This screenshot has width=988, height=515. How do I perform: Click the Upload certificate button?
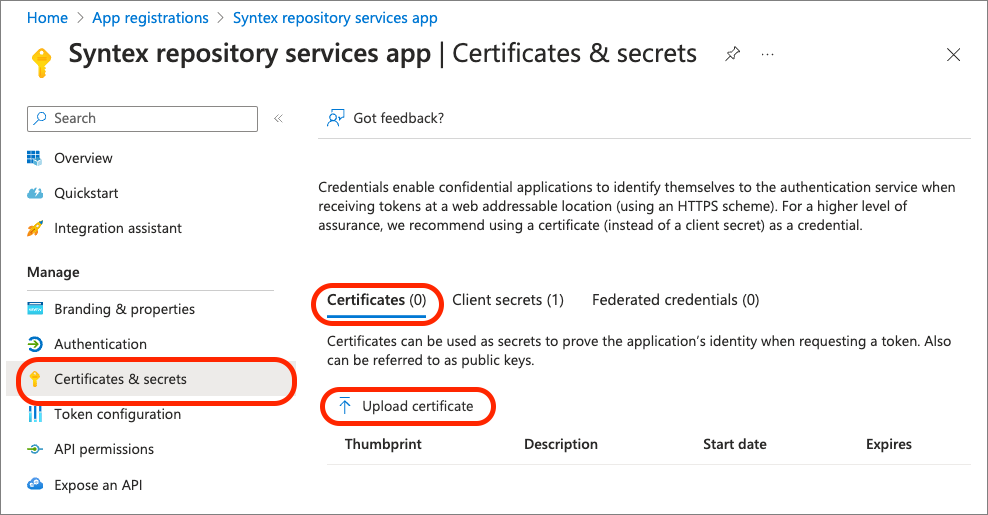(x=406, y=407)
